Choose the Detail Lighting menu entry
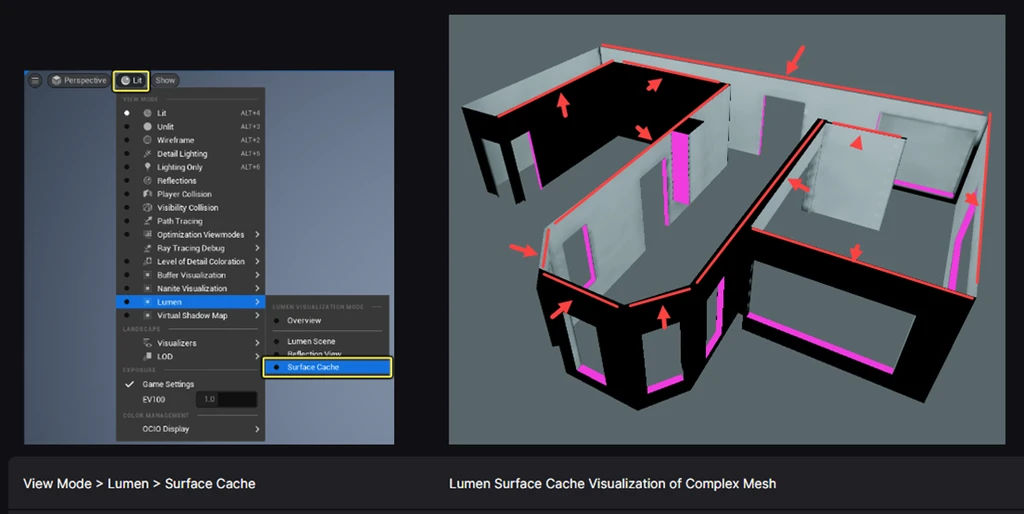 (x=190, y=153)
